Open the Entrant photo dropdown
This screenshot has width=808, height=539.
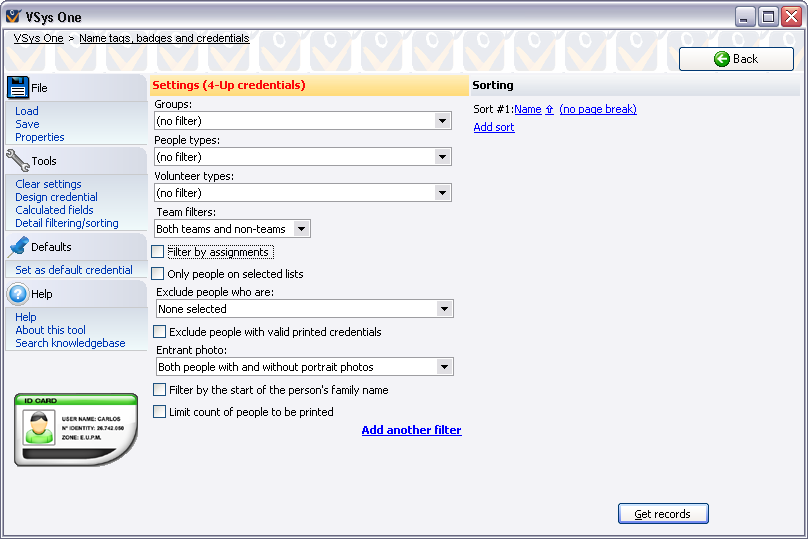[305, 367]
